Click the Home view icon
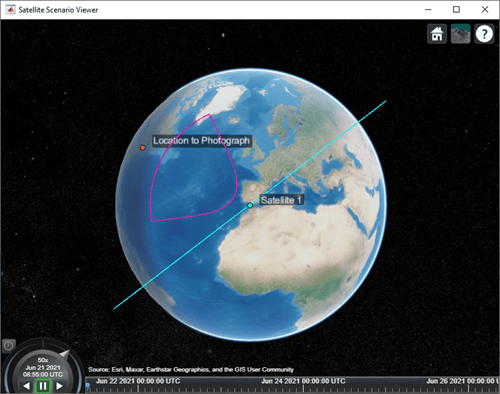 click(x=437, y=34)
